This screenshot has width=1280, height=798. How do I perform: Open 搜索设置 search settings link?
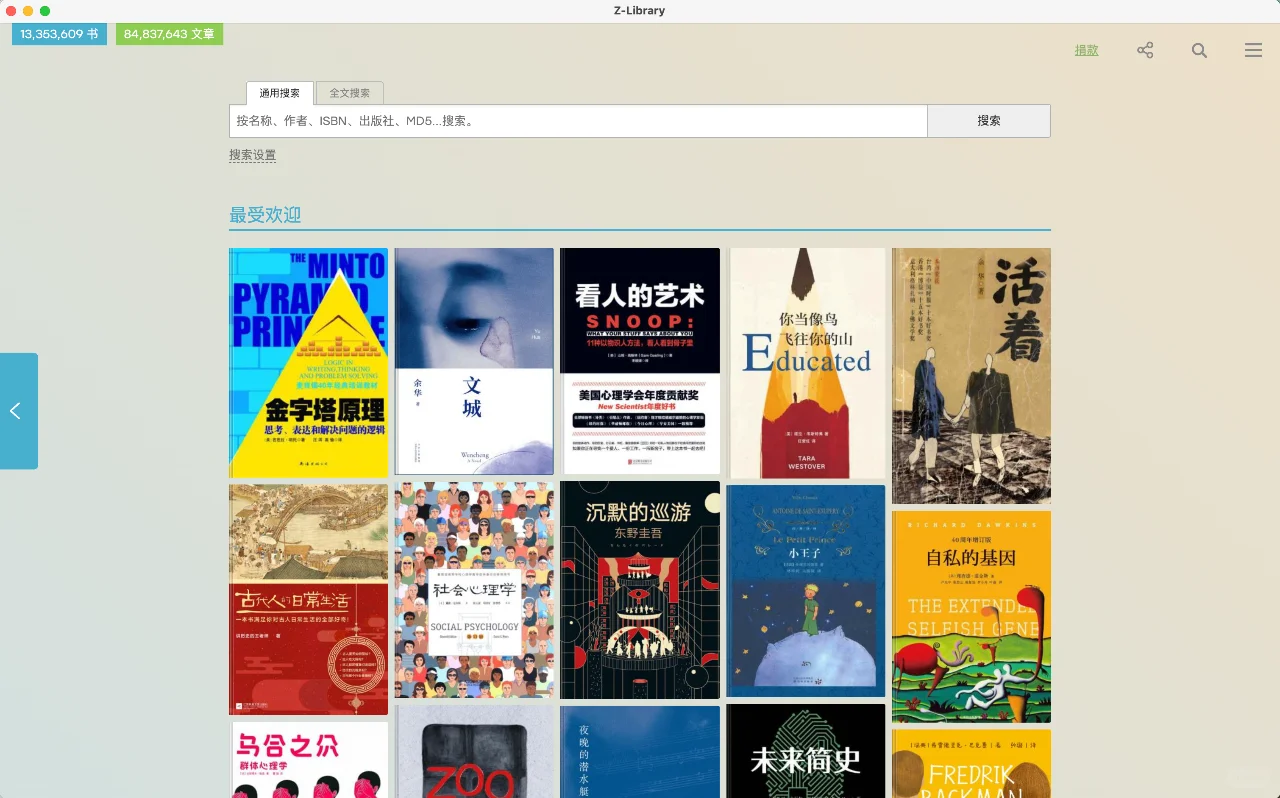click(252, 155)
